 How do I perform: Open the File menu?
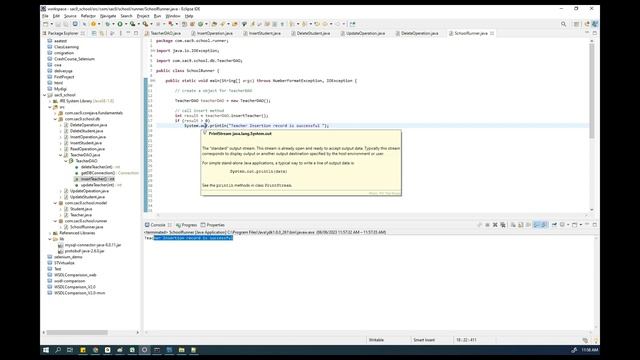(45, 16)
